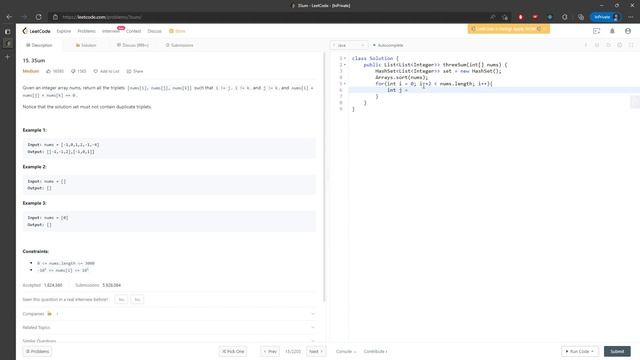Open the Store nav item
This screenshot has width=640, height=360.
178,31
